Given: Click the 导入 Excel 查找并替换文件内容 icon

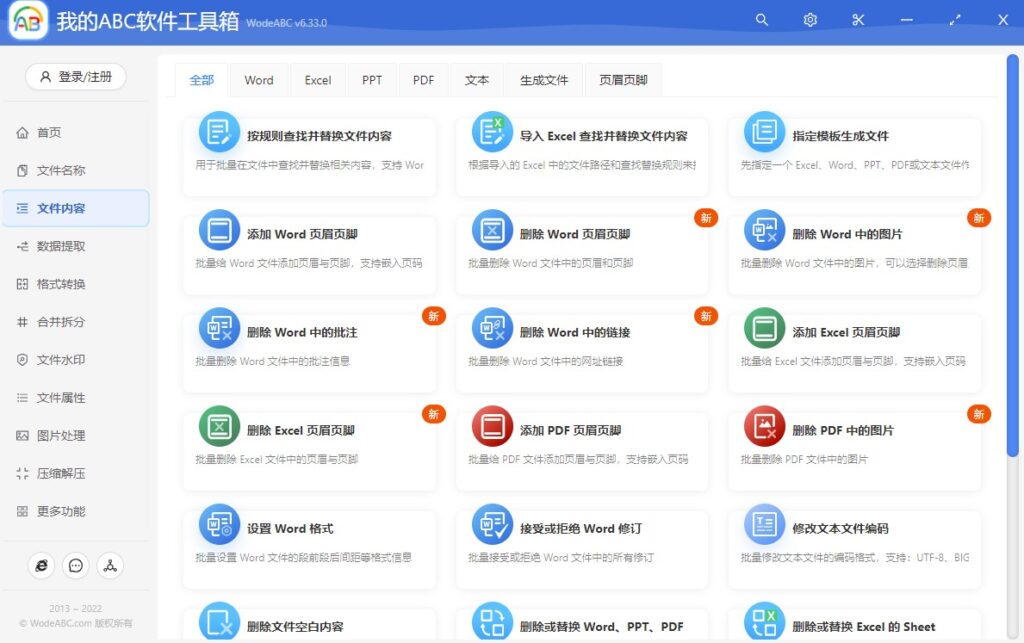Looking at the screenshot, I should (491, 132).
